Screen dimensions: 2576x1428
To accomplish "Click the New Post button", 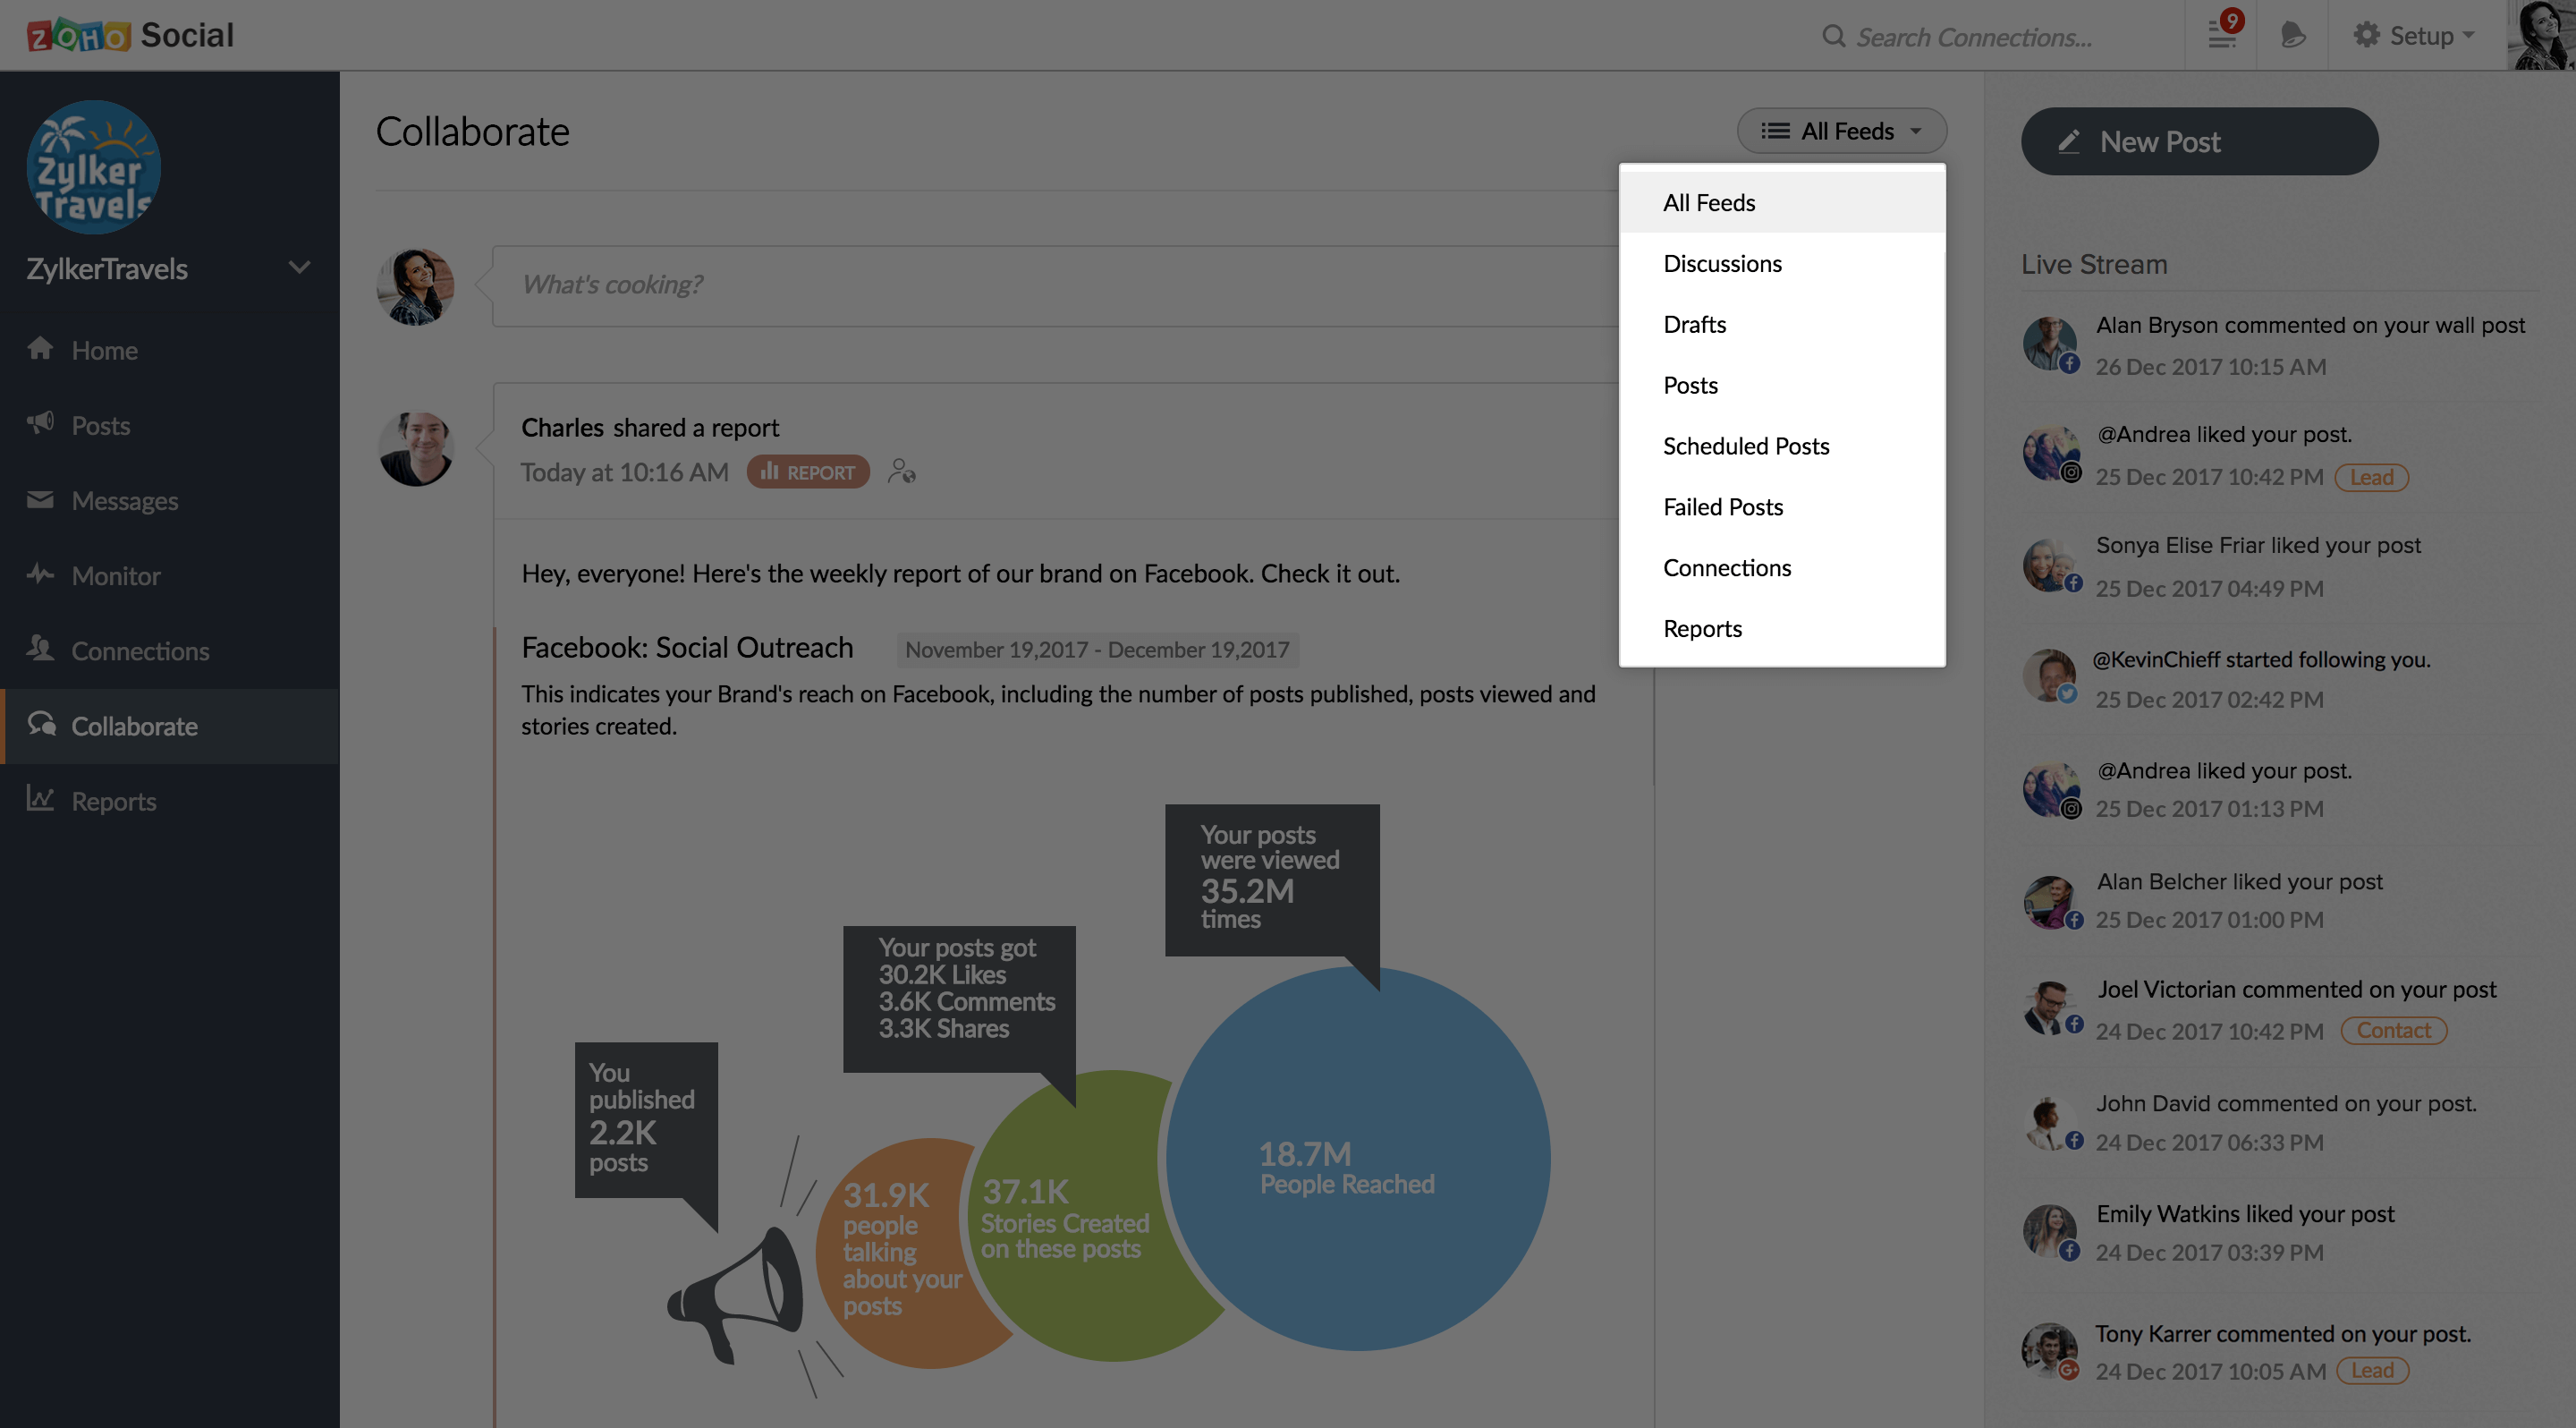I will pyautogui.click(x=2199, y=141).
